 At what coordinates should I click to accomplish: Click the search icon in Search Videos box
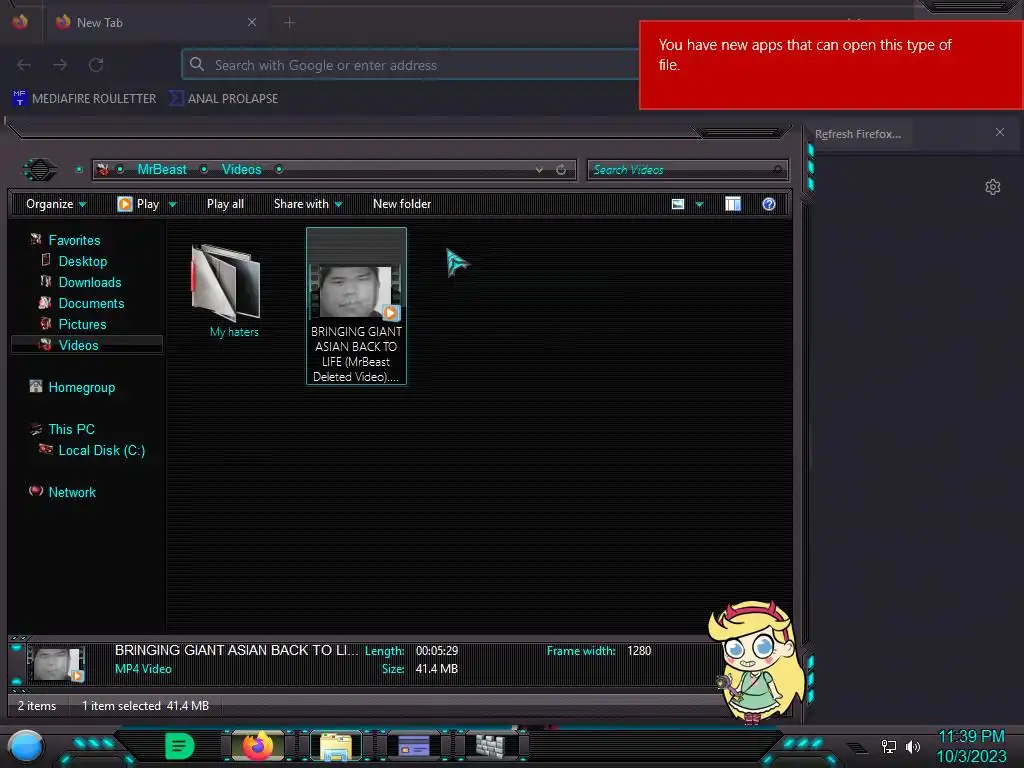(x=777, y=170)
